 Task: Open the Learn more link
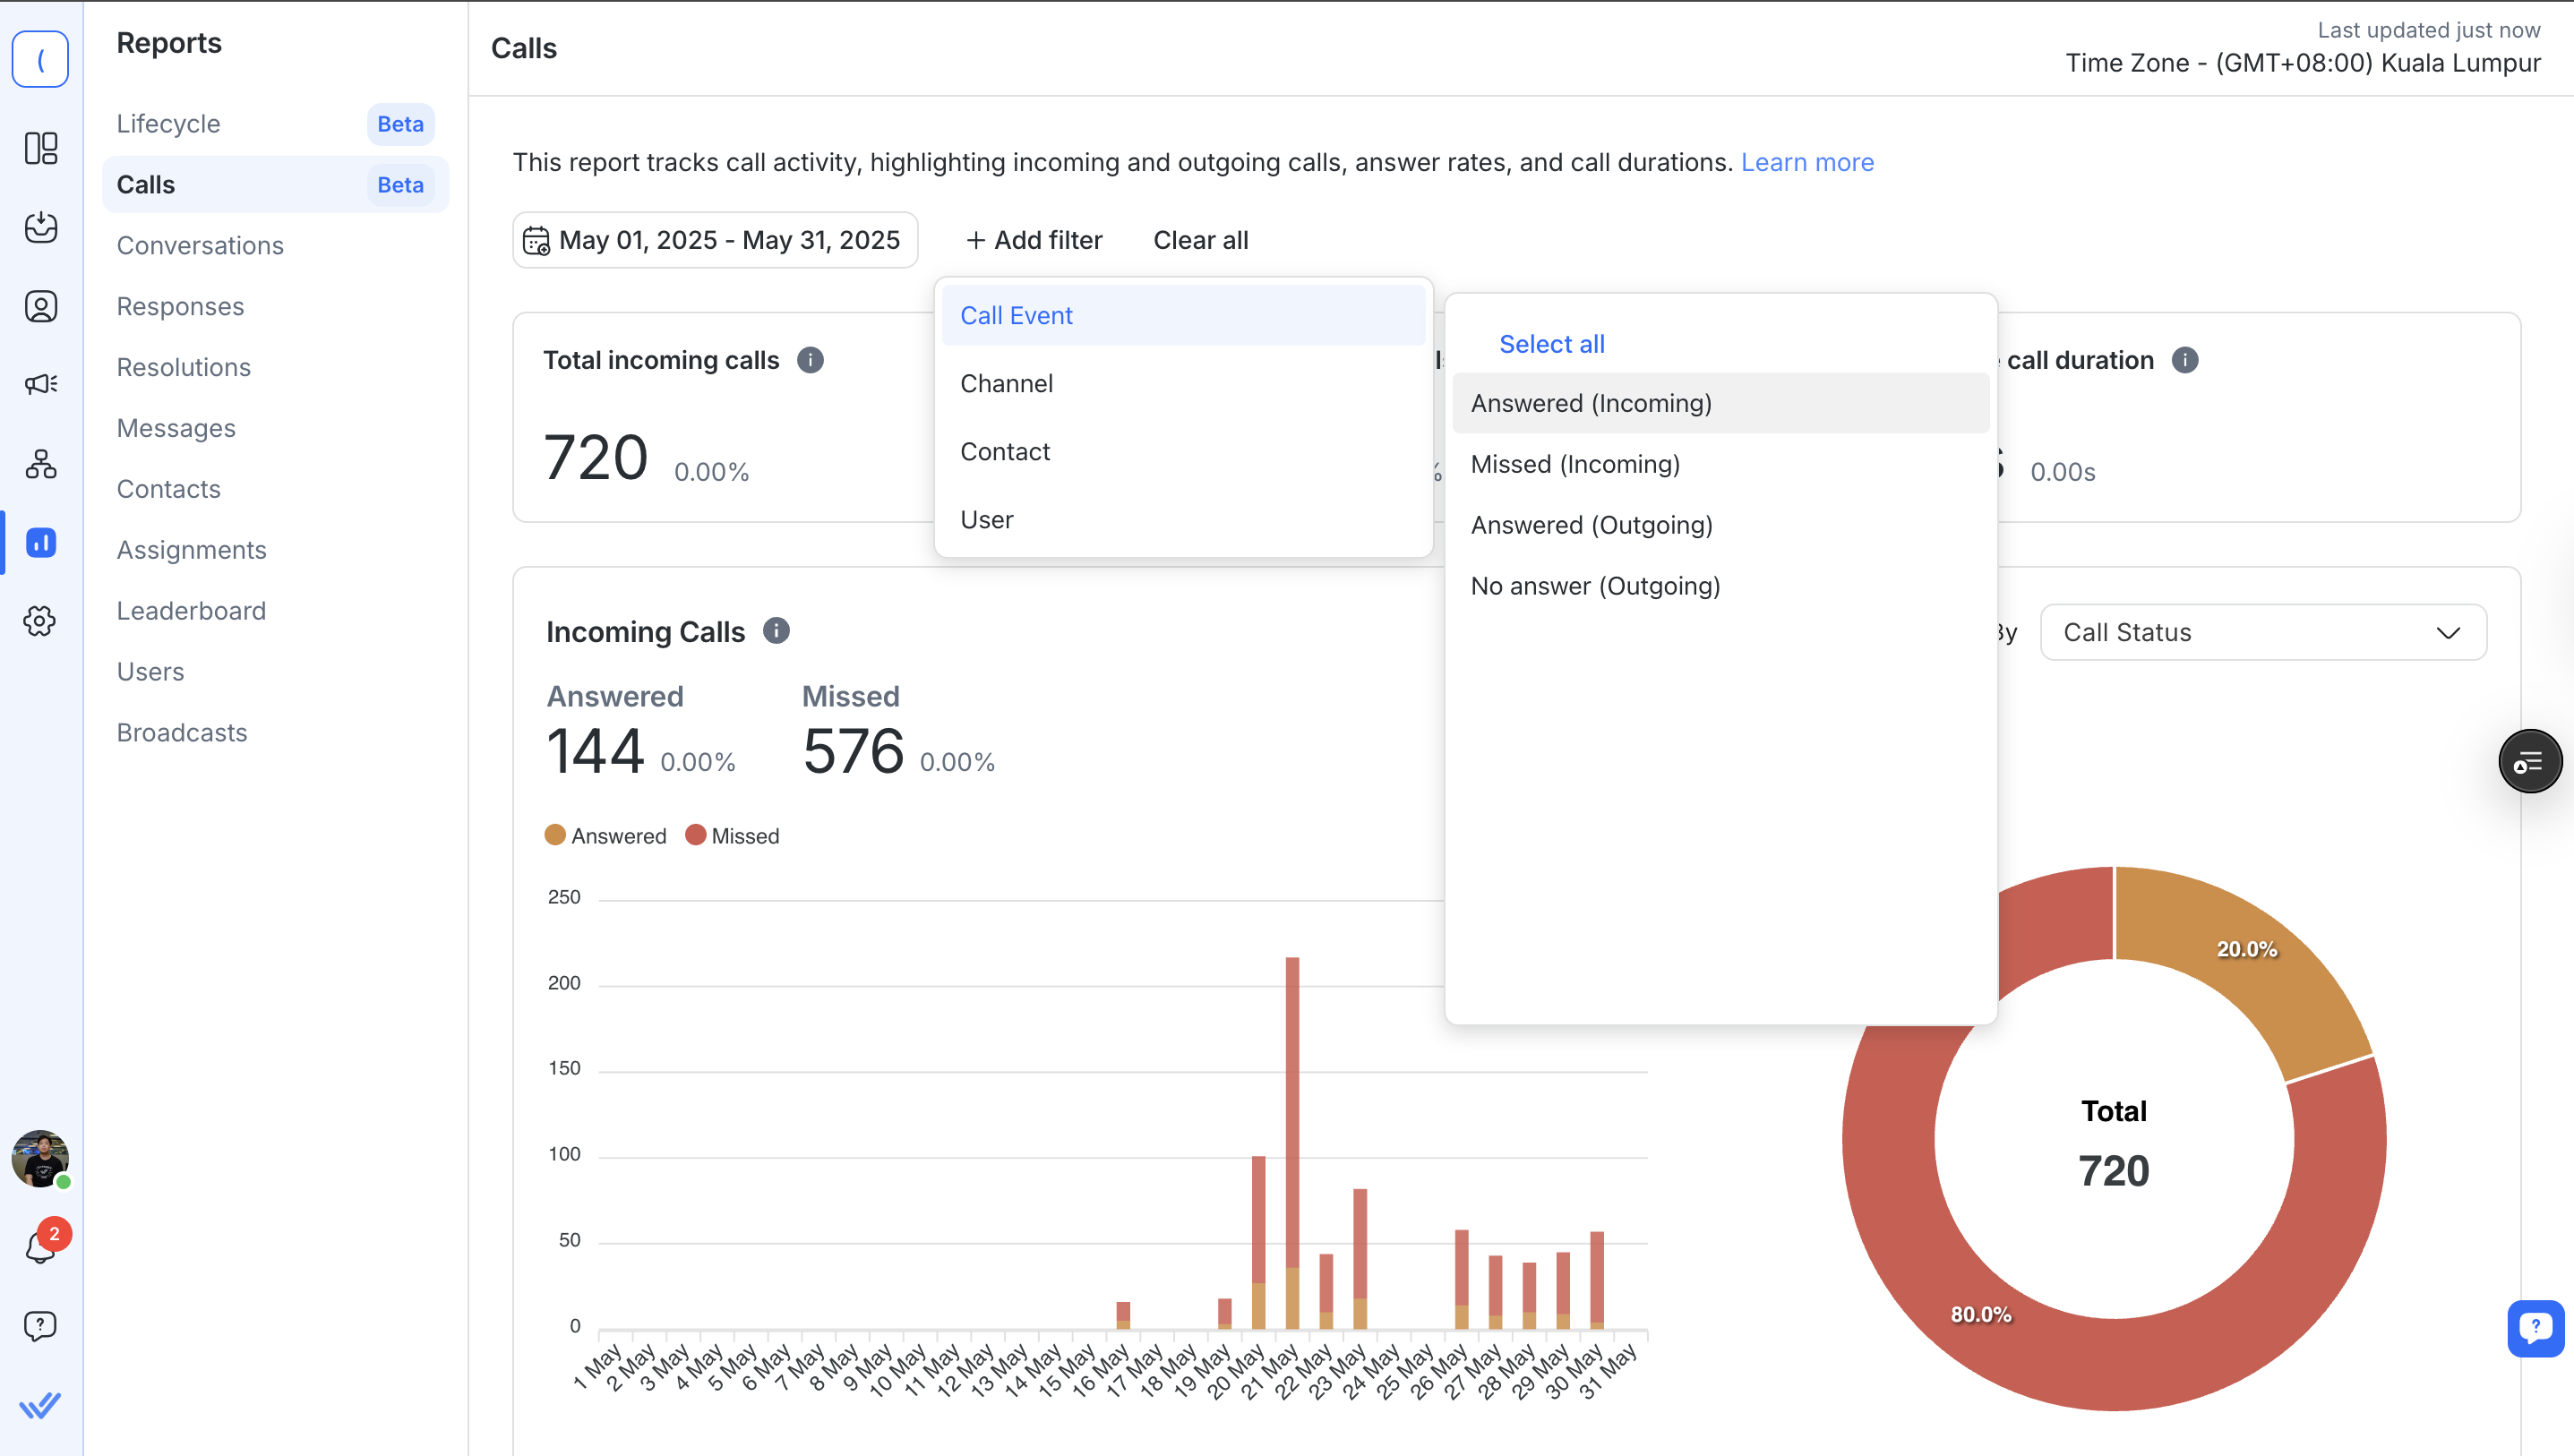[1807, 162]
